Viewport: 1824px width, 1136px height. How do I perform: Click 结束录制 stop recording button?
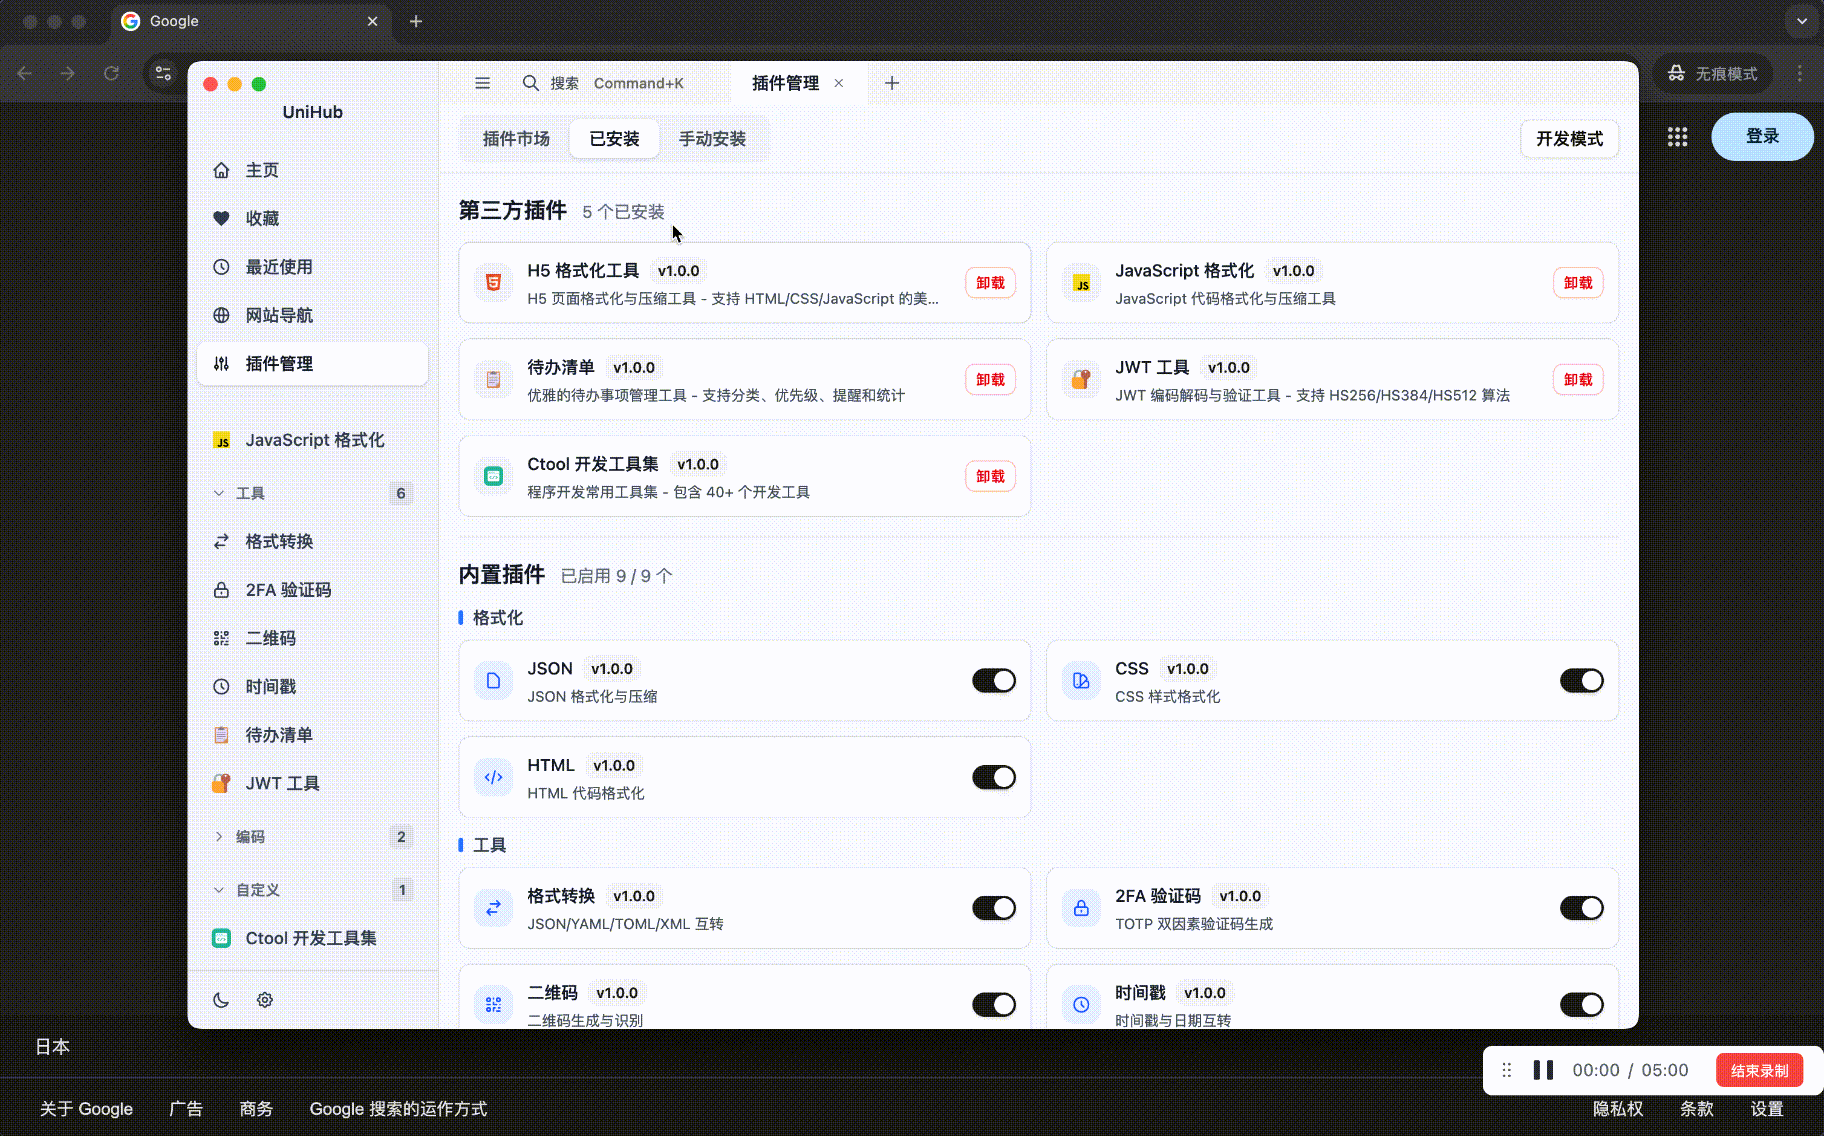click(x=1759, y=1070)
